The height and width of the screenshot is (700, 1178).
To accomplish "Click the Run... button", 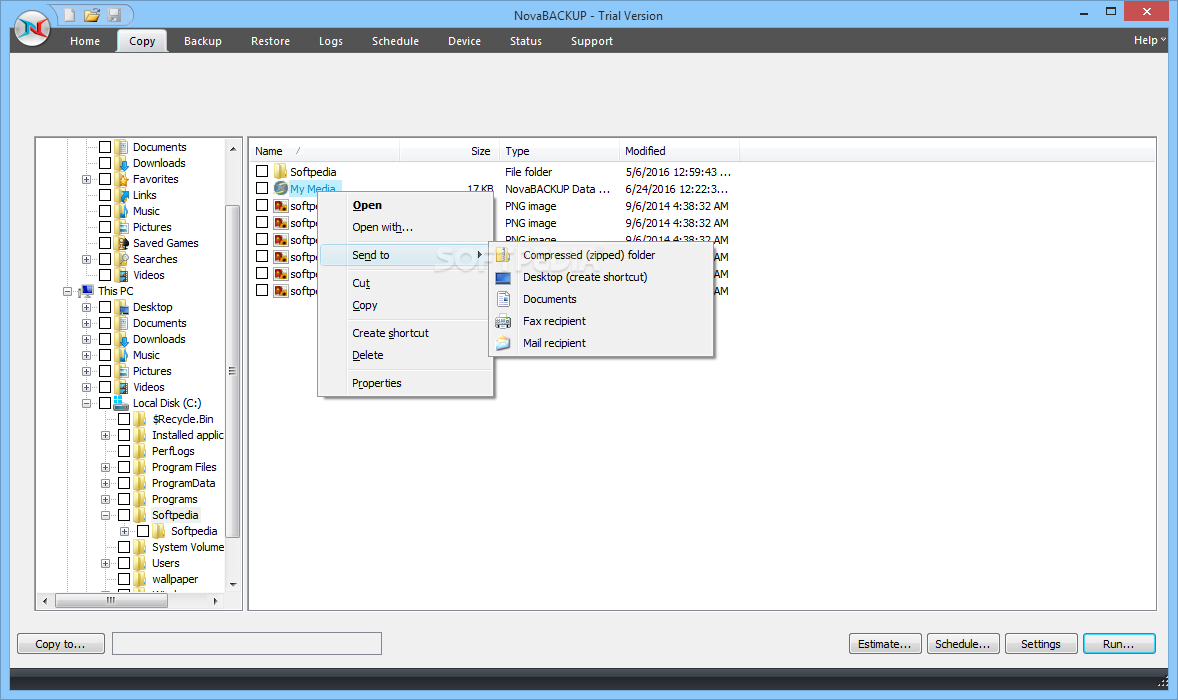I will 1119,644.
